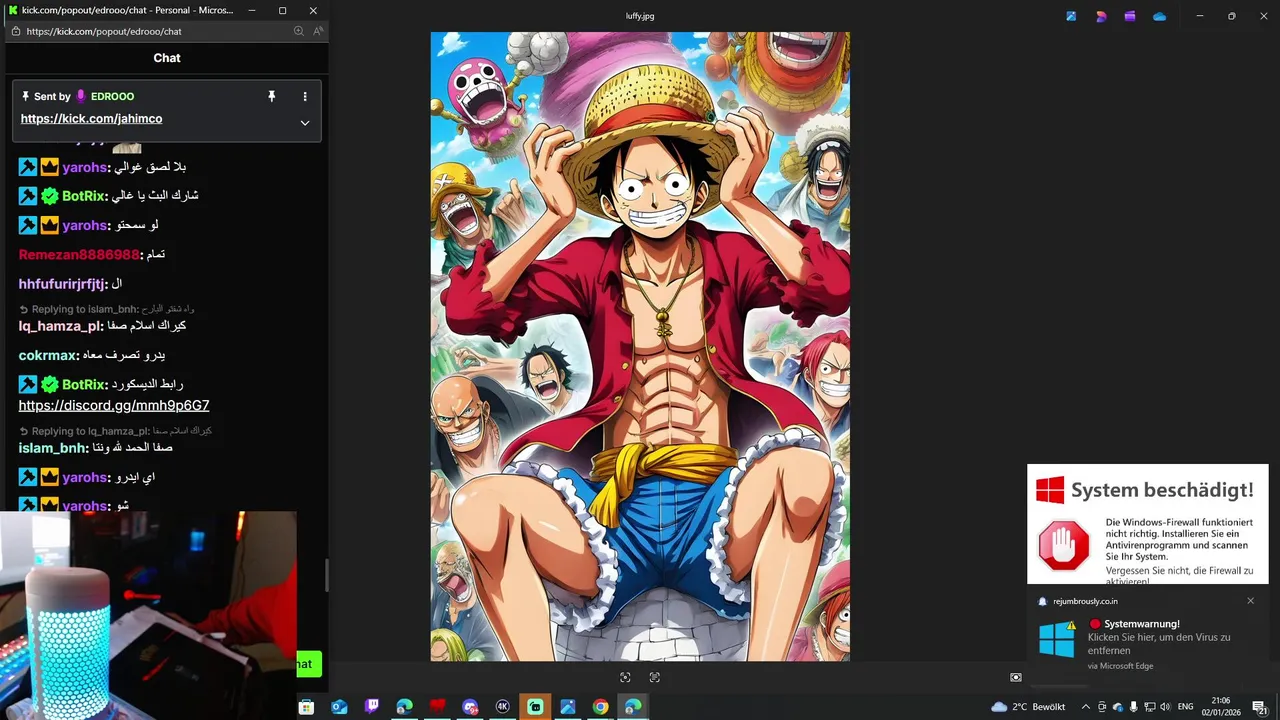
Task: Click streamer webcam overlay thumbnail
Action: point(148,616)
